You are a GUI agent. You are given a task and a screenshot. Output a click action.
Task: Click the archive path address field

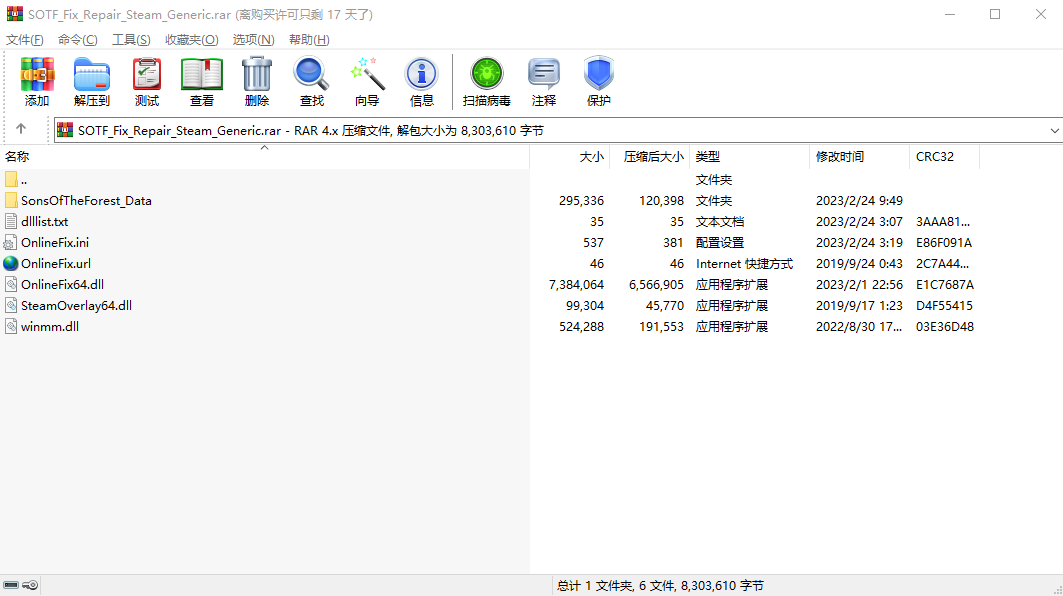tap(558, 130)
